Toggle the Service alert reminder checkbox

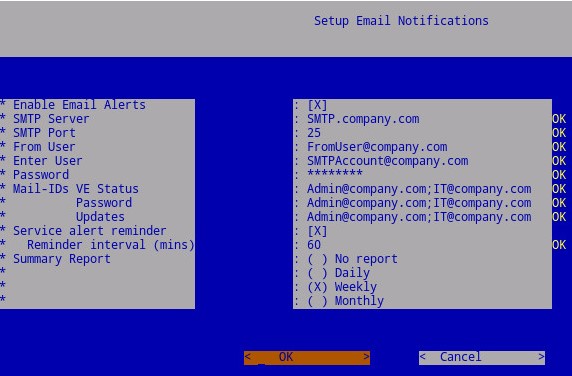(x=317, y=231)
